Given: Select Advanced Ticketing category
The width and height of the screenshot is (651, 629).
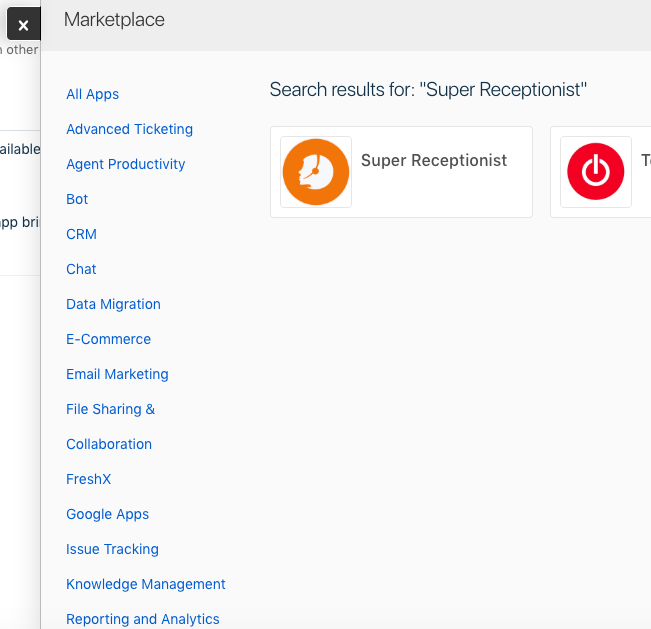Looking at the screenshot, I should [x=130, y=129].
